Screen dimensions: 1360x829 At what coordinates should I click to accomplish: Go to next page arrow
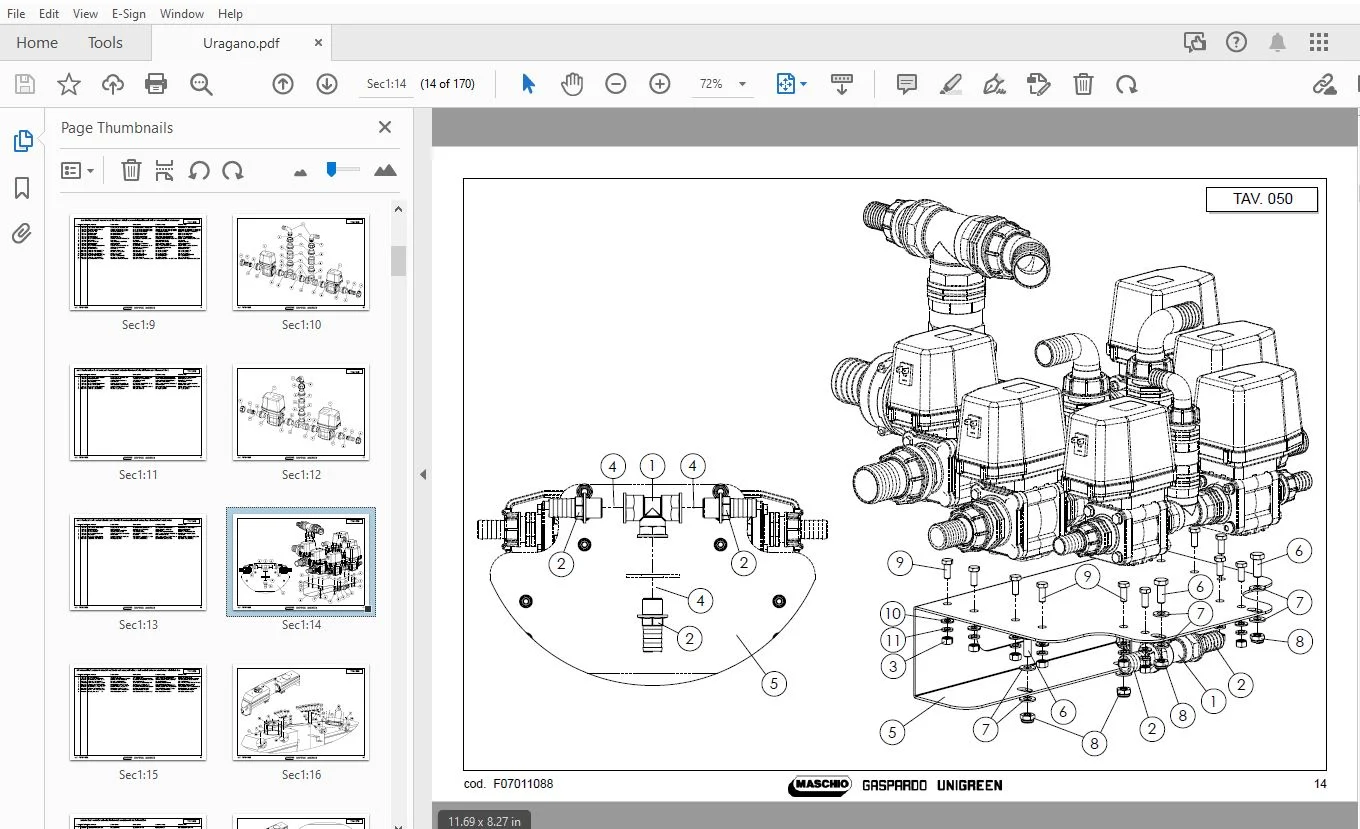click(x=327, y=84)
